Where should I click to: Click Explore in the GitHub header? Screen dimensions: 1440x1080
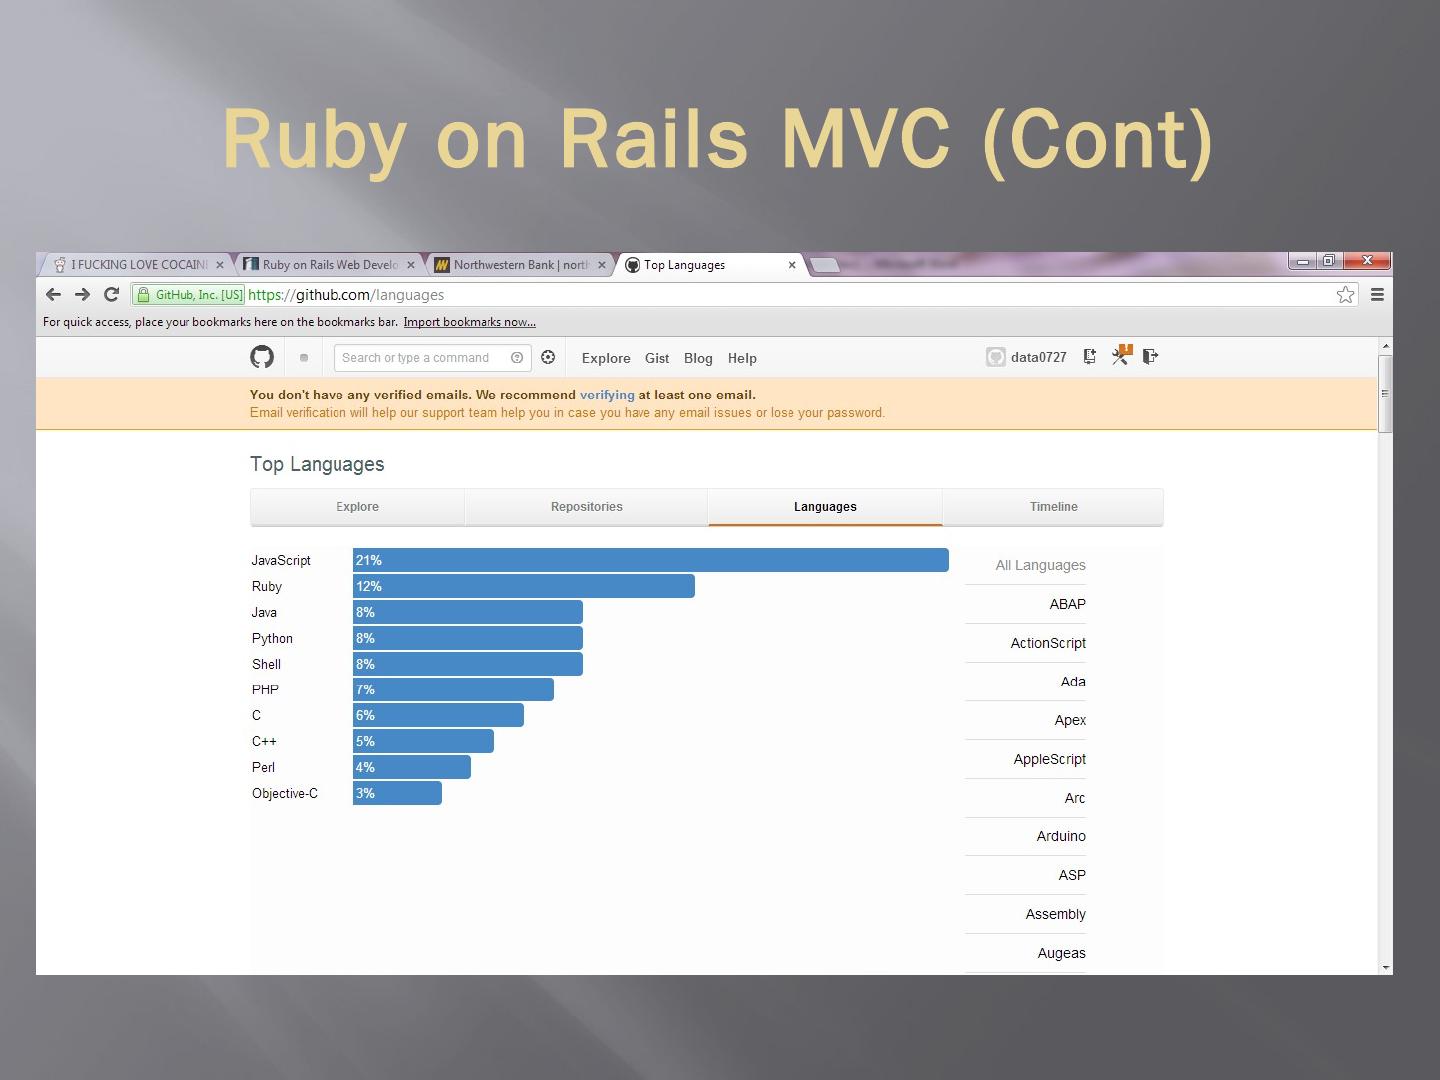coord(606,358)
